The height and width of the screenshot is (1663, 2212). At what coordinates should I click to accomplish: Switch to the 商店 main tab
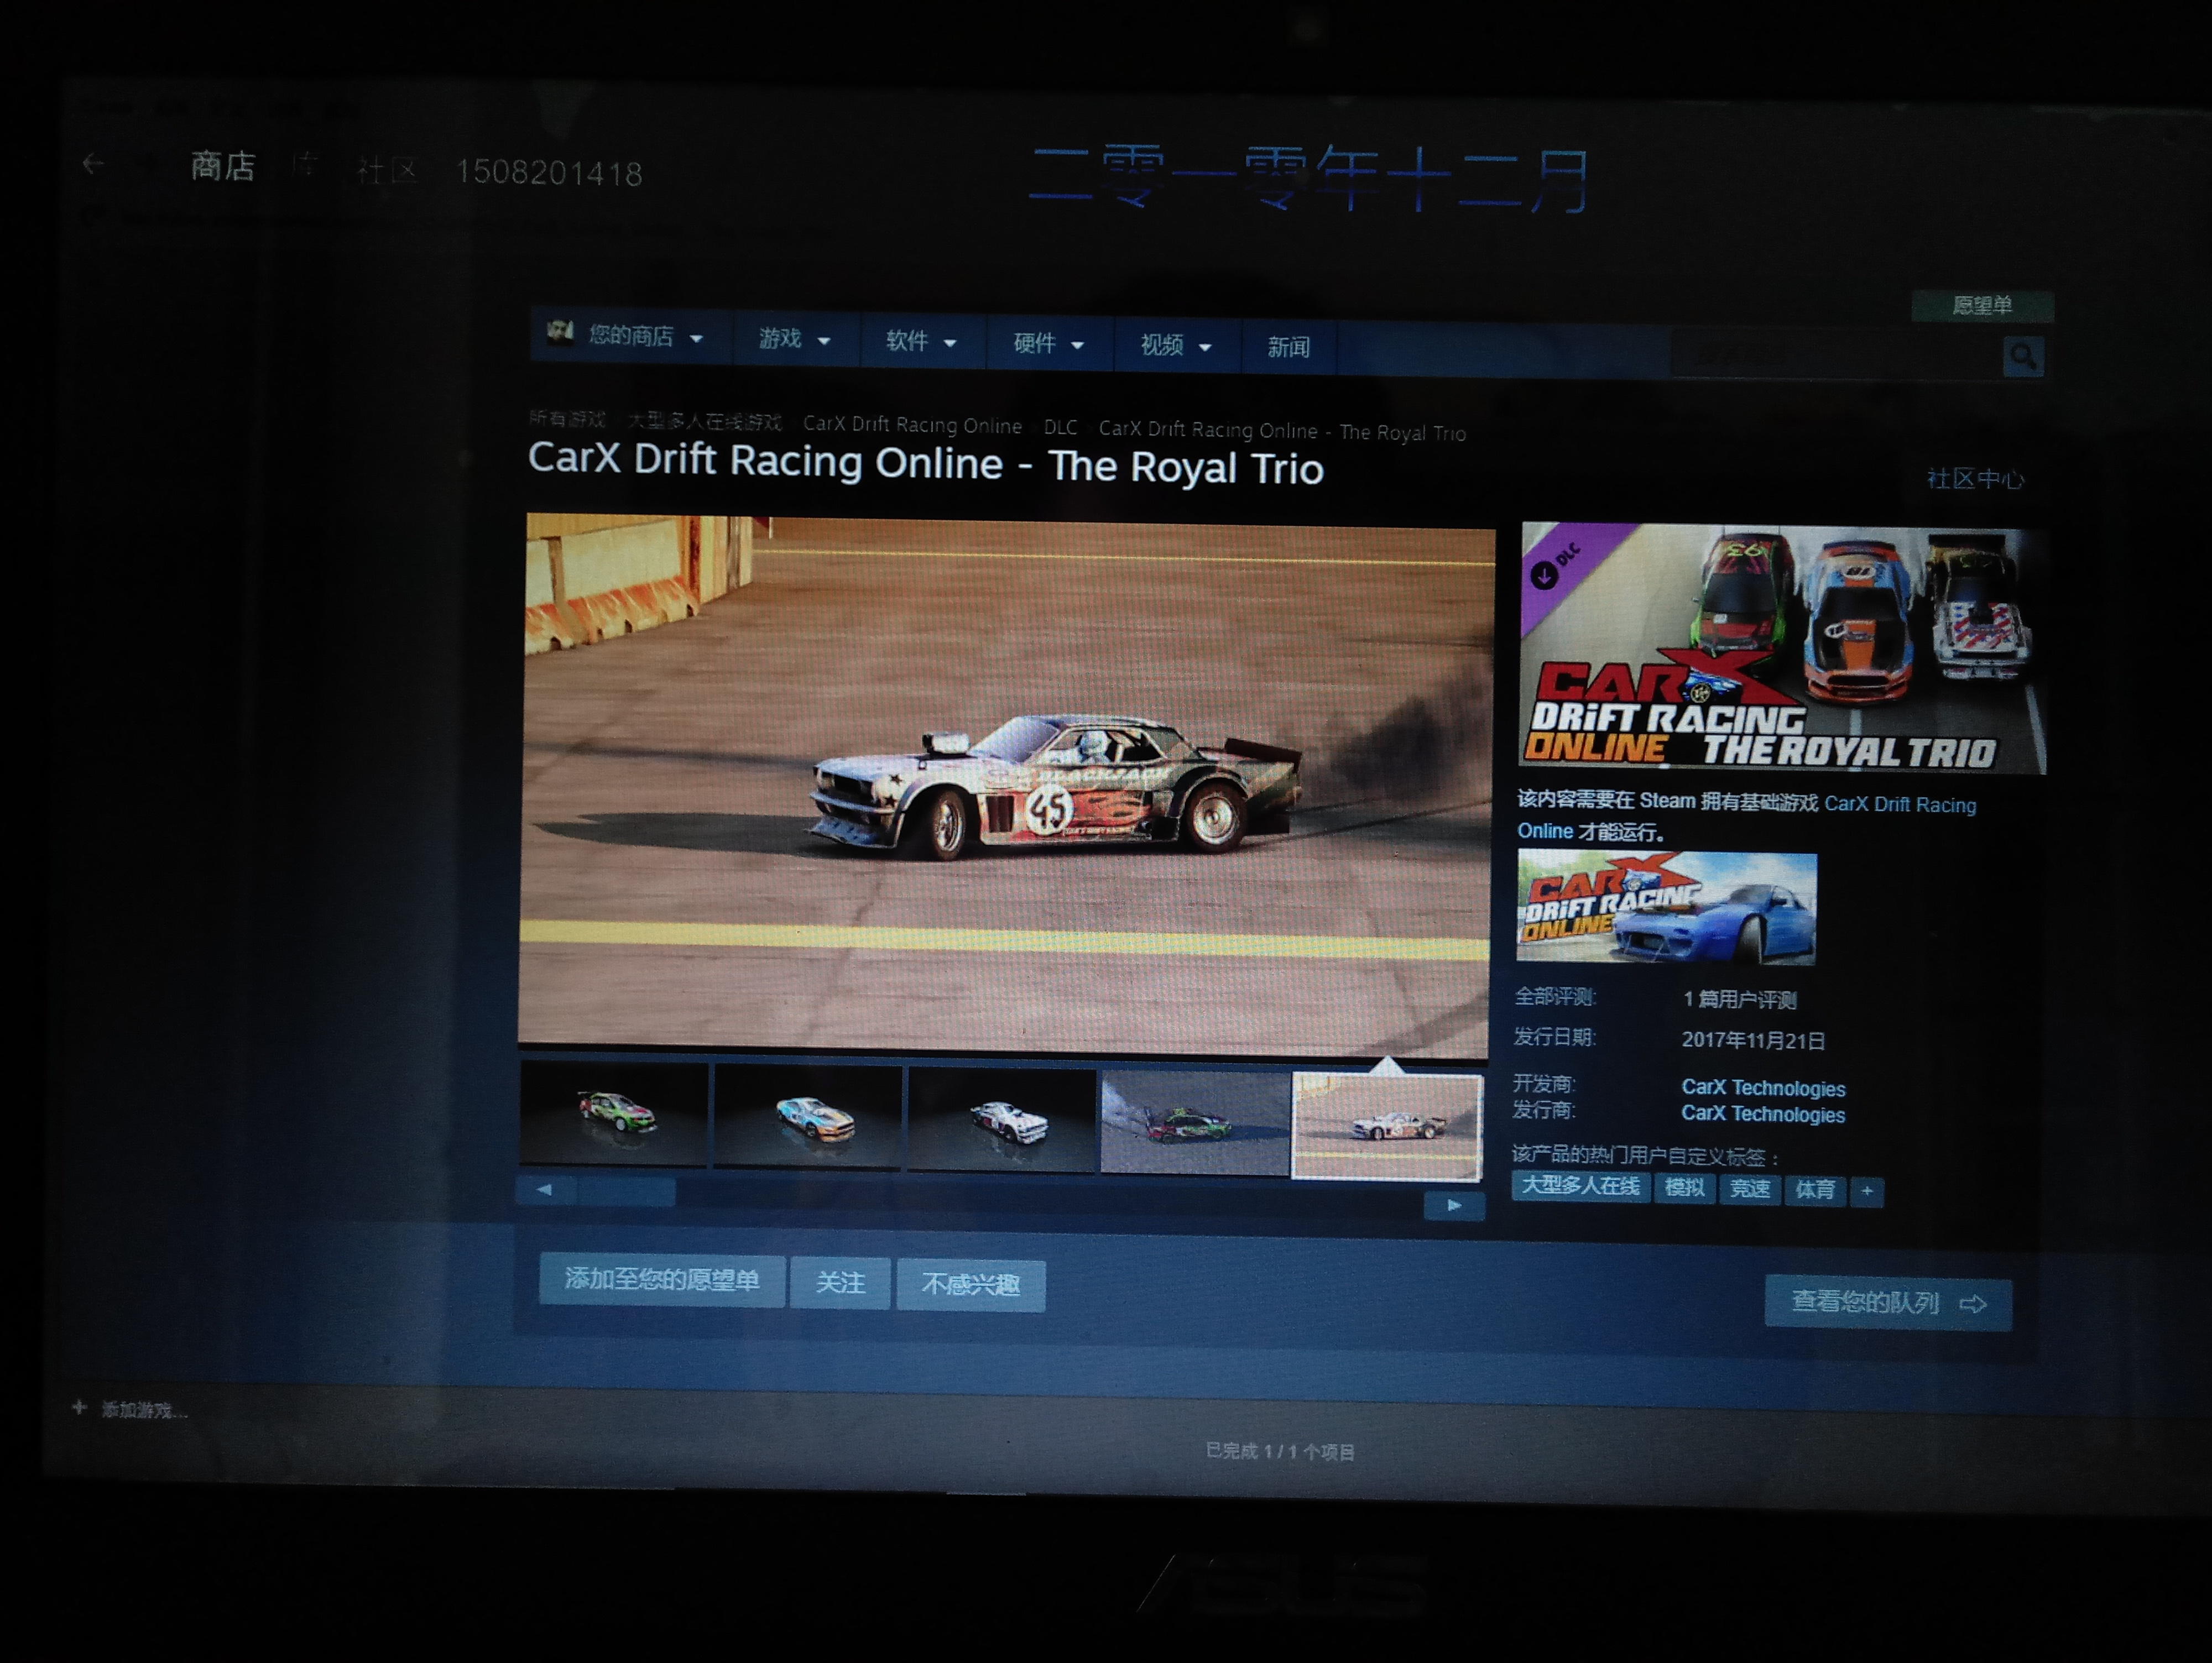(223, 166)
